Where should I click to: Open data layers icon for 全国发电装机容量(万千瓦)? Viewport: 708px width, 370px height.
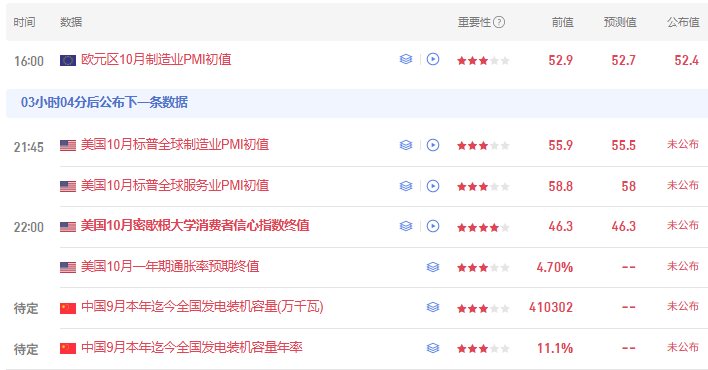coord(433,307)
